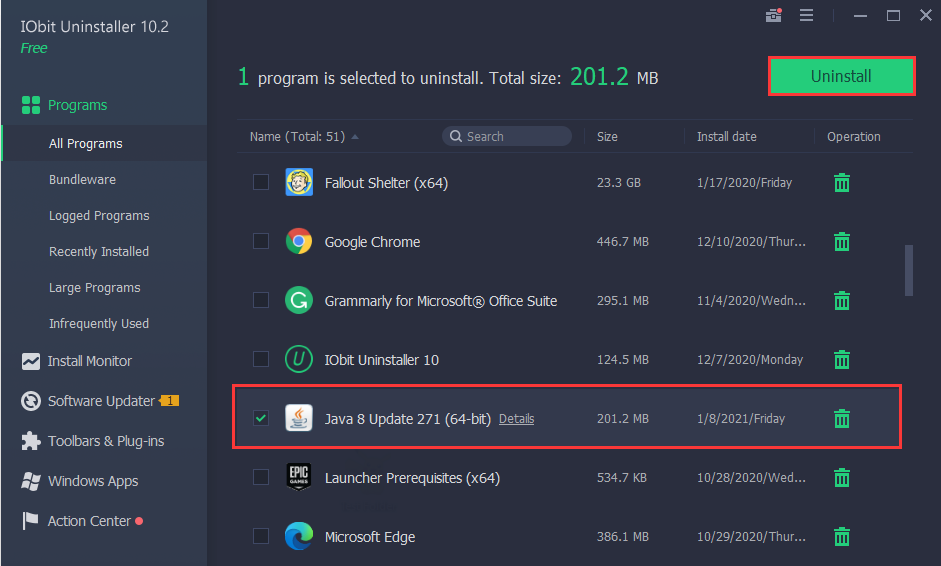Click the trash icon for Microsoft Edge
This screenshot has height=566, width=941.
click(x=842, y=536)
